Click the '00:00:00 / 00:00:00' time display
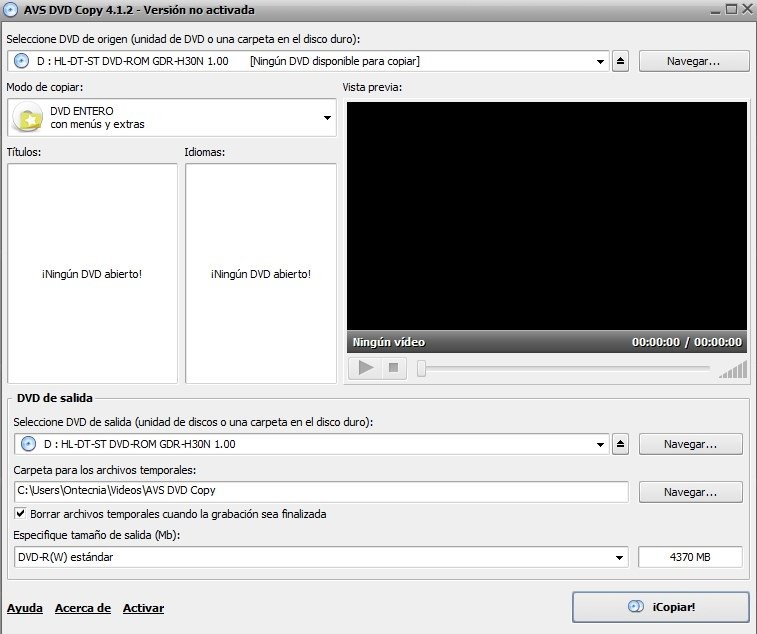 pos(687,342)
